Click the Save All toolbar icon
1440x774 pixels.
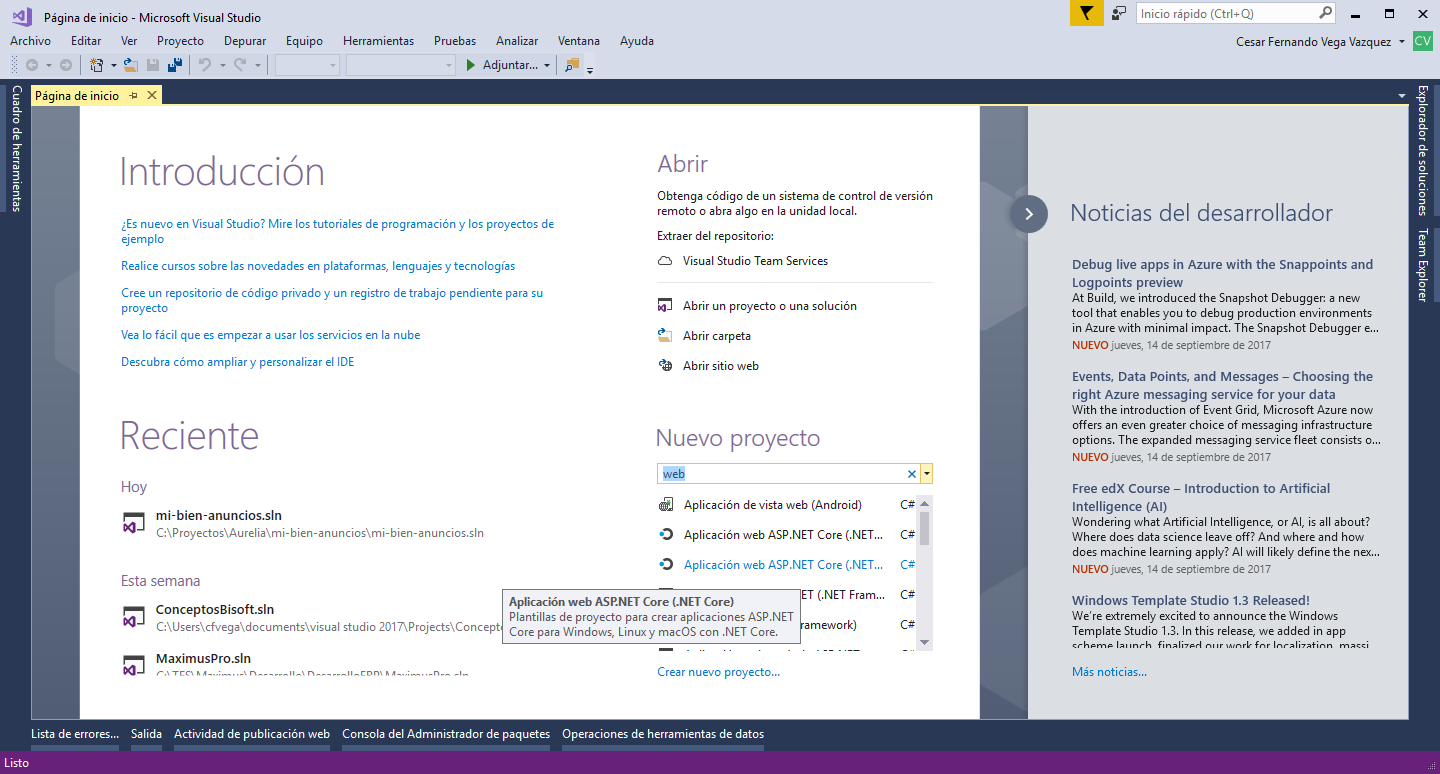pyautogui.click(x=175, y=65)
